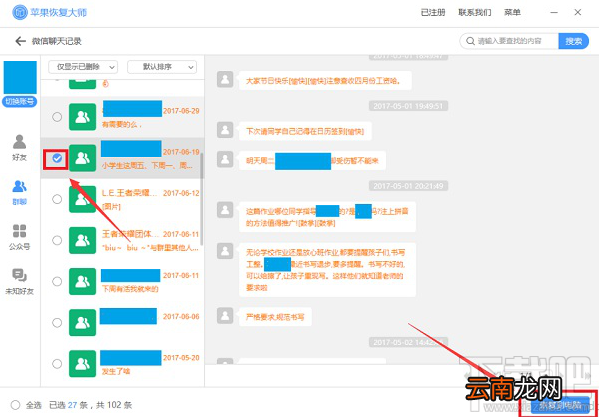Click the 大家节日快乐 message bubble
The width and height of the screenshot is (599, 417).
325,81
